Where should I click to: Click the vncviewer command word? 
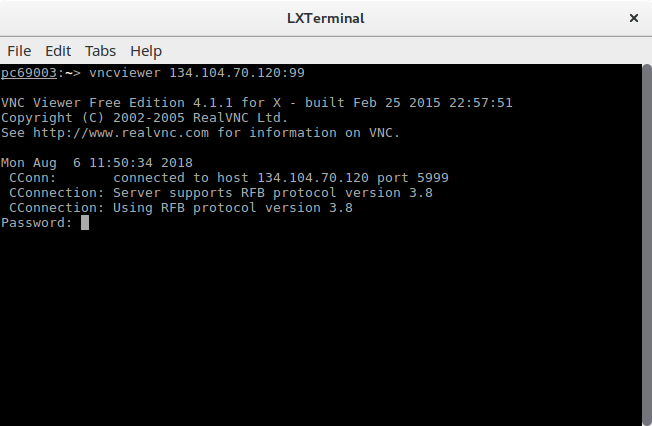[x=125, y=73]
